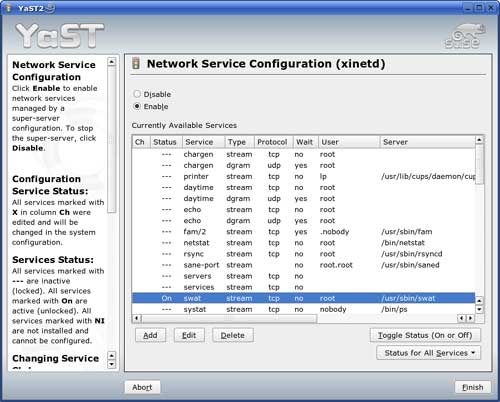Sort table by User column header
The width and height of the screenshot is (500, 402).
(x=349, y=142)
